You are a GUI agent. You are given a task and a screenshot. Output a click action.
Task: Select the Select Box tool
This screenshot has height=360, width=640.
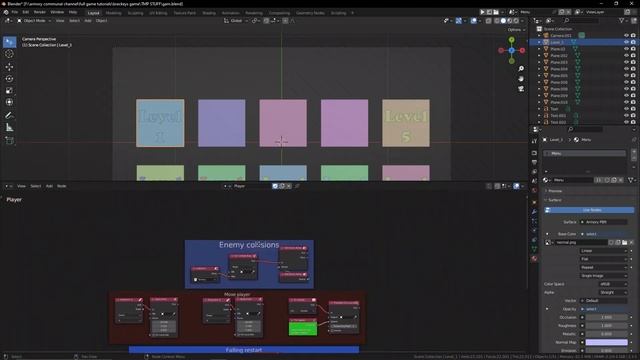pyautogui.click(x=9, y=42)
